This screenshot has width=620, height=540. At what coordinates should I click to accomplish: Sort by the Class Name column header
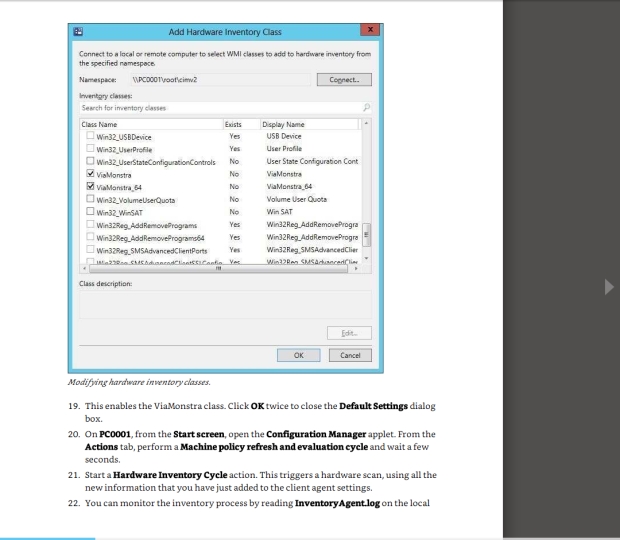pyautogui.click(x=150, y=124)
